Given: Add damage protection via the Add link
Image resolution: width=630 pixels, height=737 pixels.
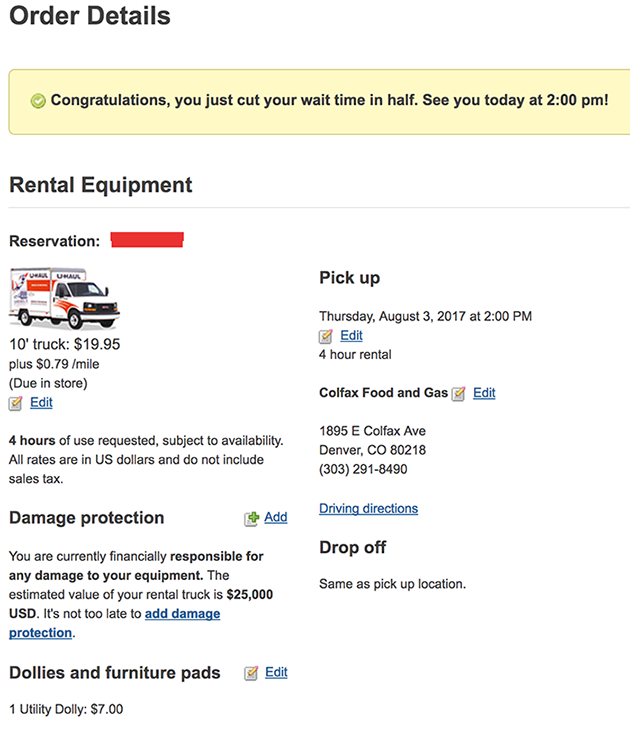Looking at the screenshot, I should (x=276, y=517).
